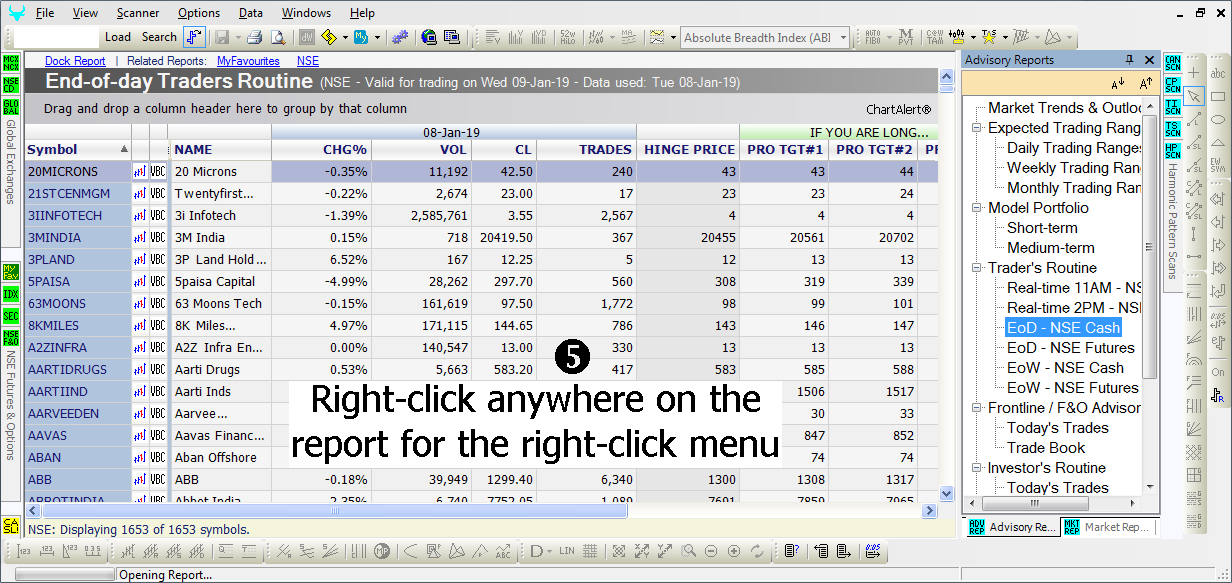Click the Load button
Viewport: 1232px width, 583px height.
pyautogui.click(x=118, y=37)
